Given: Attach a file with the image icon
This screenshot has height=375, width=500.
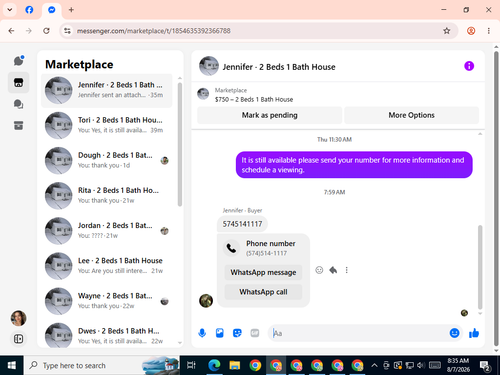Looking at the screenshot, I should coord(220,333).
